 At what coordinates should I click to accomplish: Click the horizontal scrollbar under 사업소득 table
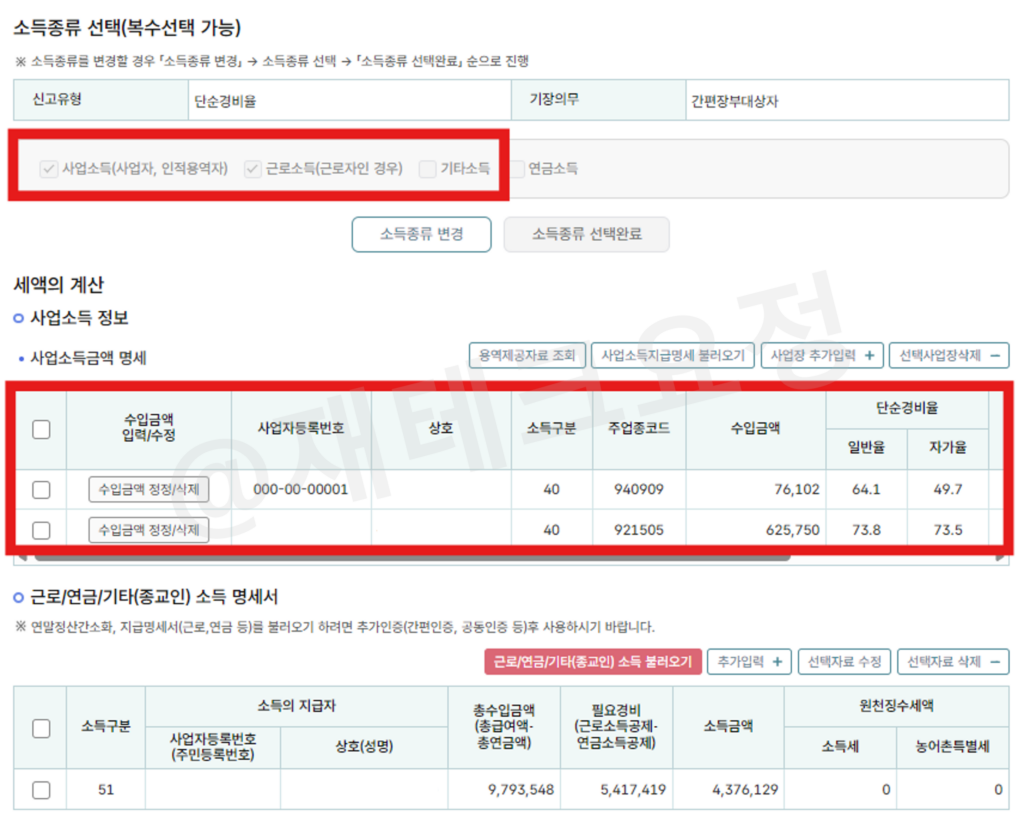(411, 558)
